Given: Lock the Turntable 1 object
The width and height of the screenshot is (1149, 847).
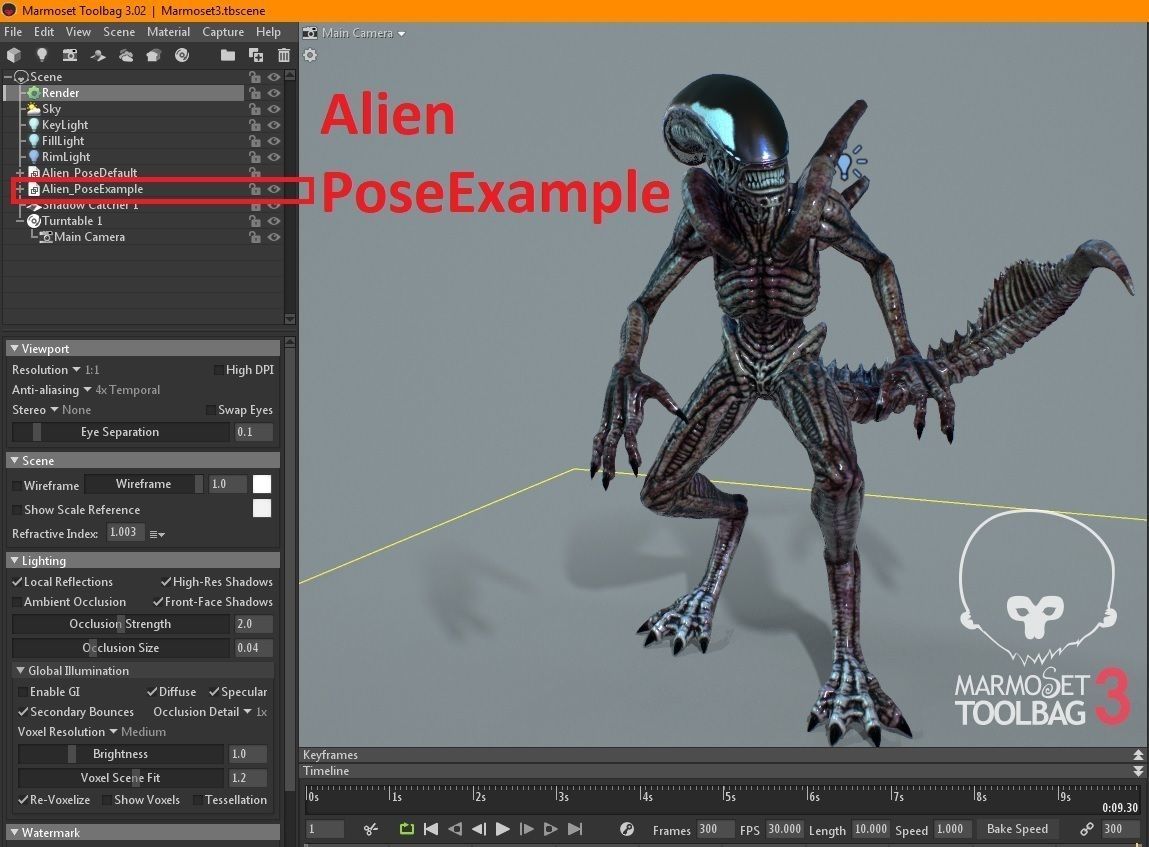Looking at the screenshot, I should (254, 221).
